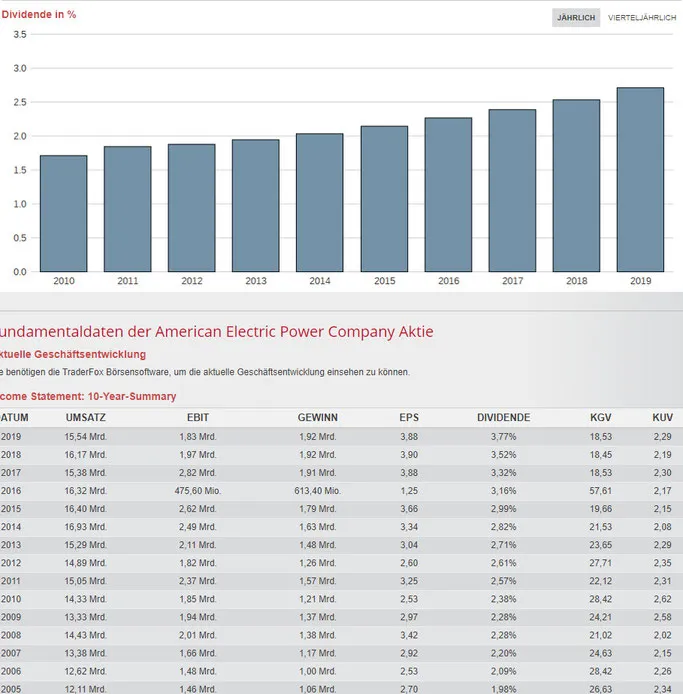Select EPS value 3,90
Image resolution: width=683 pixels, height=694 pixels.
point(409,455)
